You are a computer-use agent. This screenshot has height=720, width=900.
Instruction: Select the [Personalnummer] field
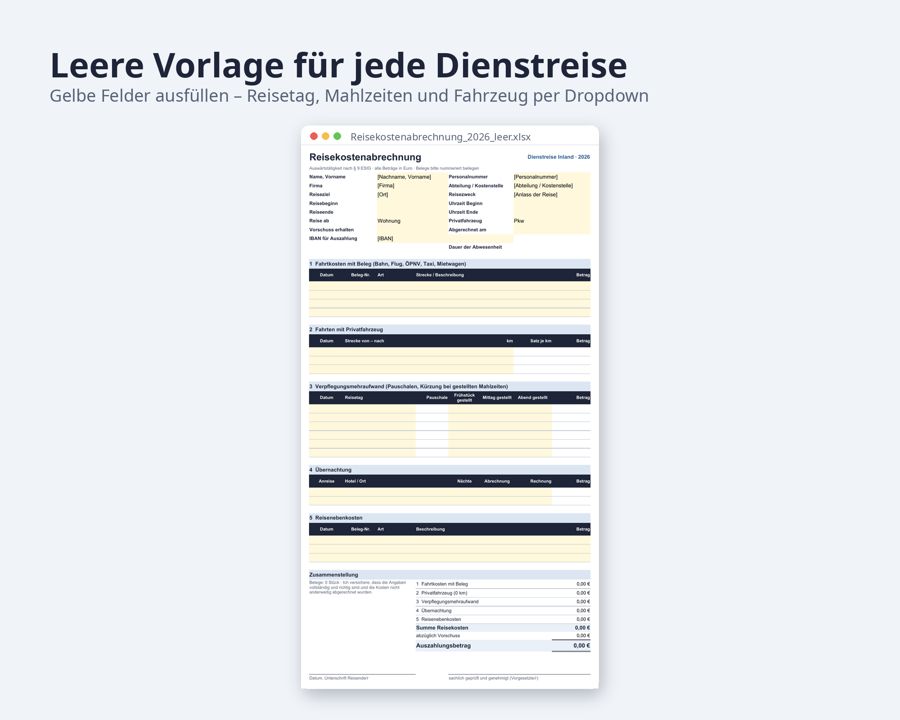click(x=552, y=177)
